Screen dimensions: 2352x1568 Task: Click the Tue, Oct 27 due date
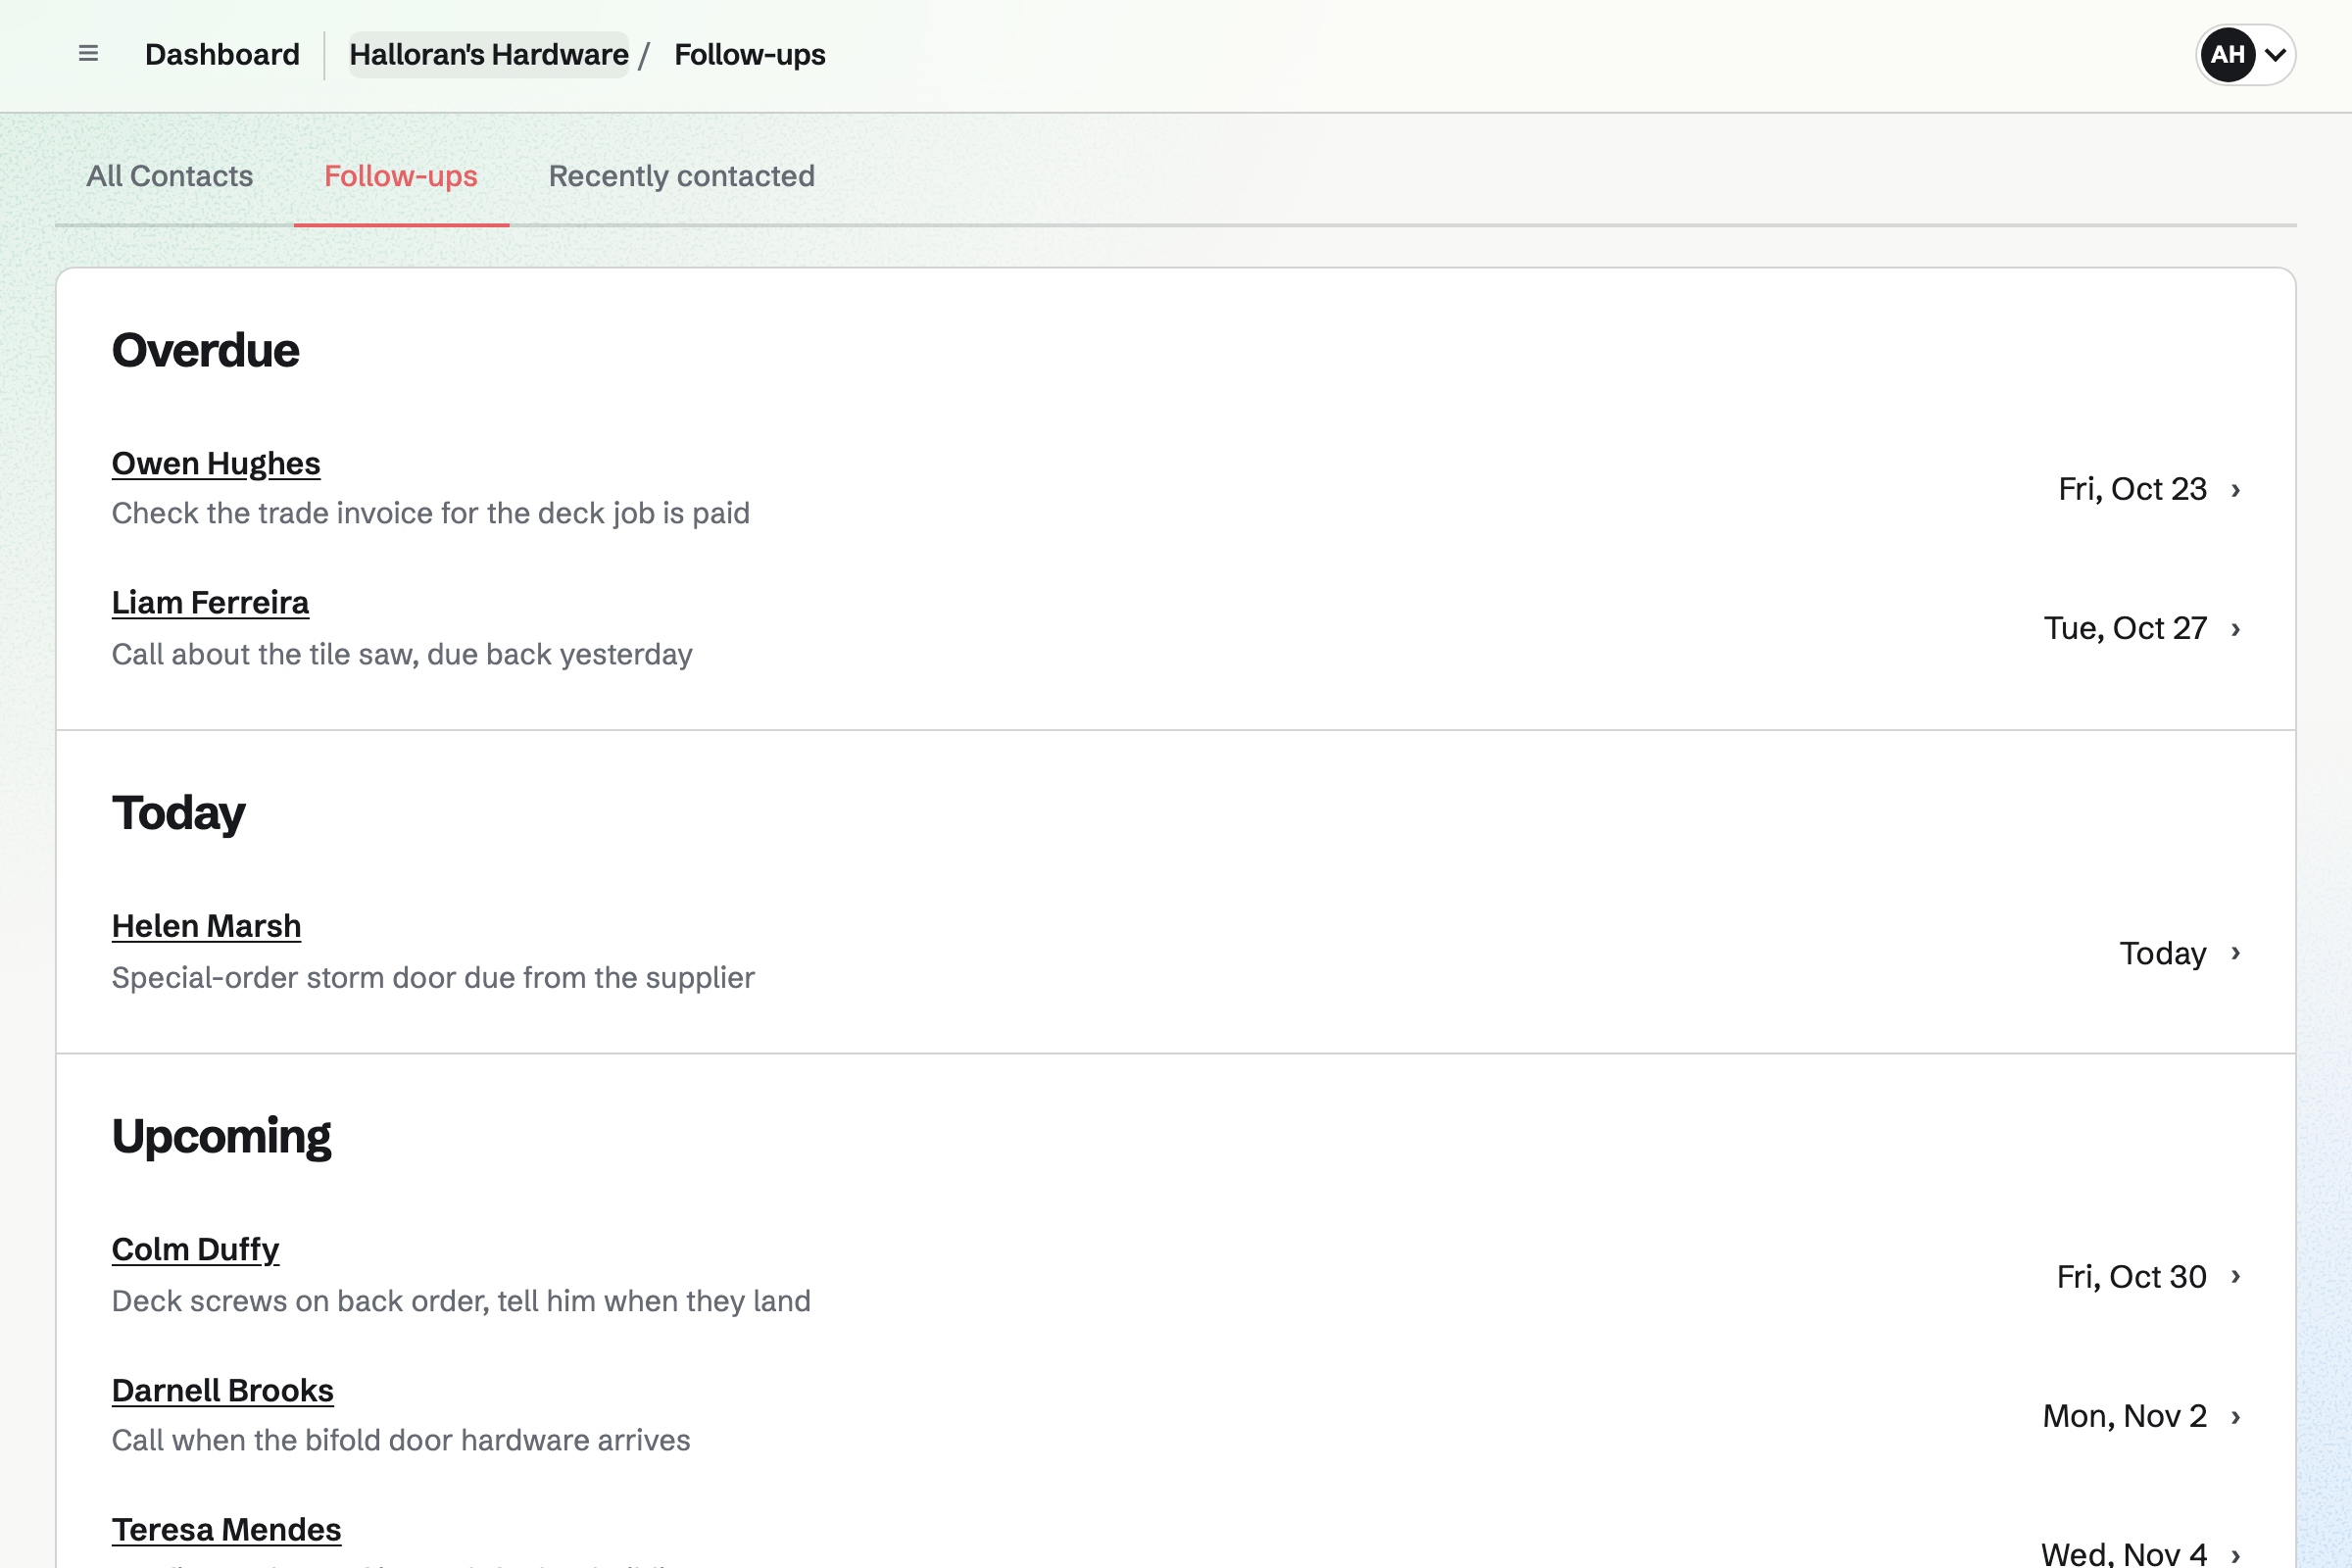pyautogui.click(x=2125, y=628)
